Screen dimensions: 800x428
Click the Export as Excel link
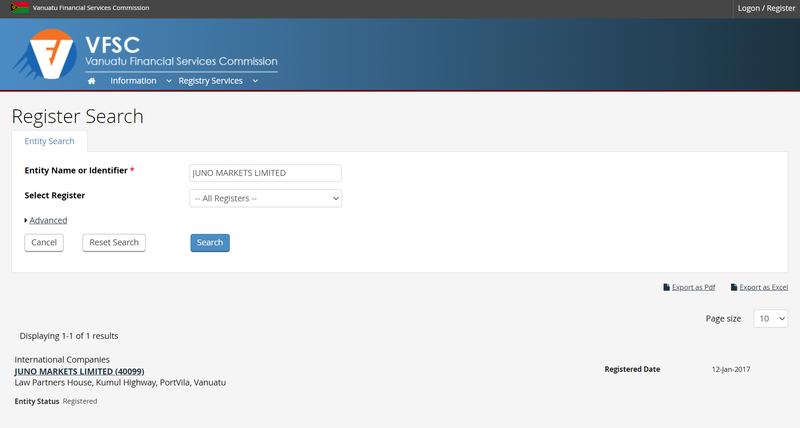[763, 287]
